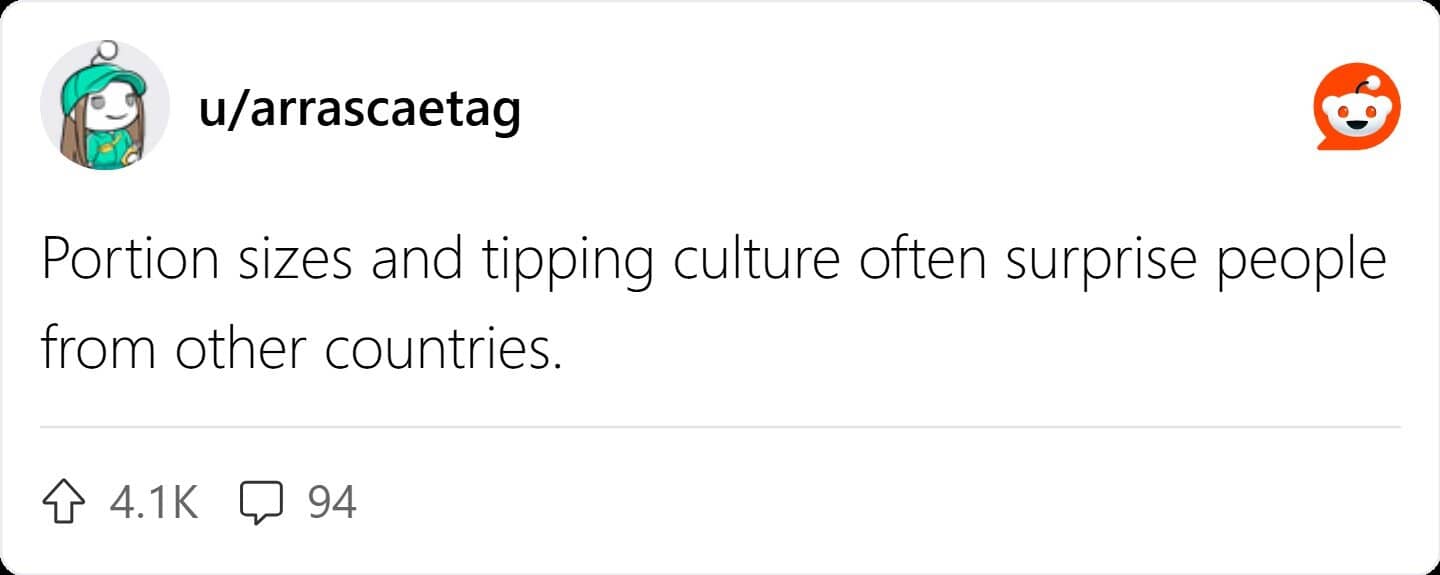Open the avatar of u/arrascaetag
Image resolution: width=1440 pixels, height=575 pixels.
[105, 107]
